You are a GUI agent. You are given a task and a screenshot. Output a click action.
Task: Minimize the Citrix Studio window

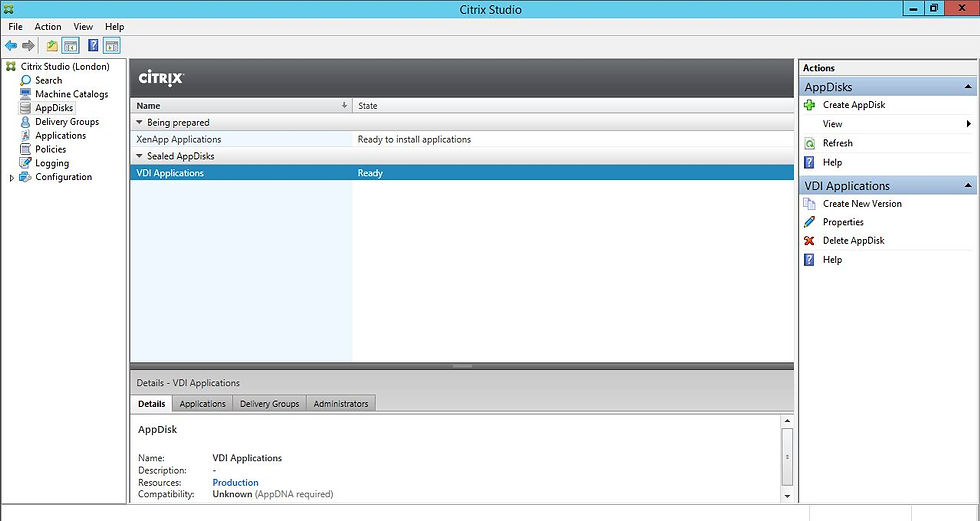914,9
